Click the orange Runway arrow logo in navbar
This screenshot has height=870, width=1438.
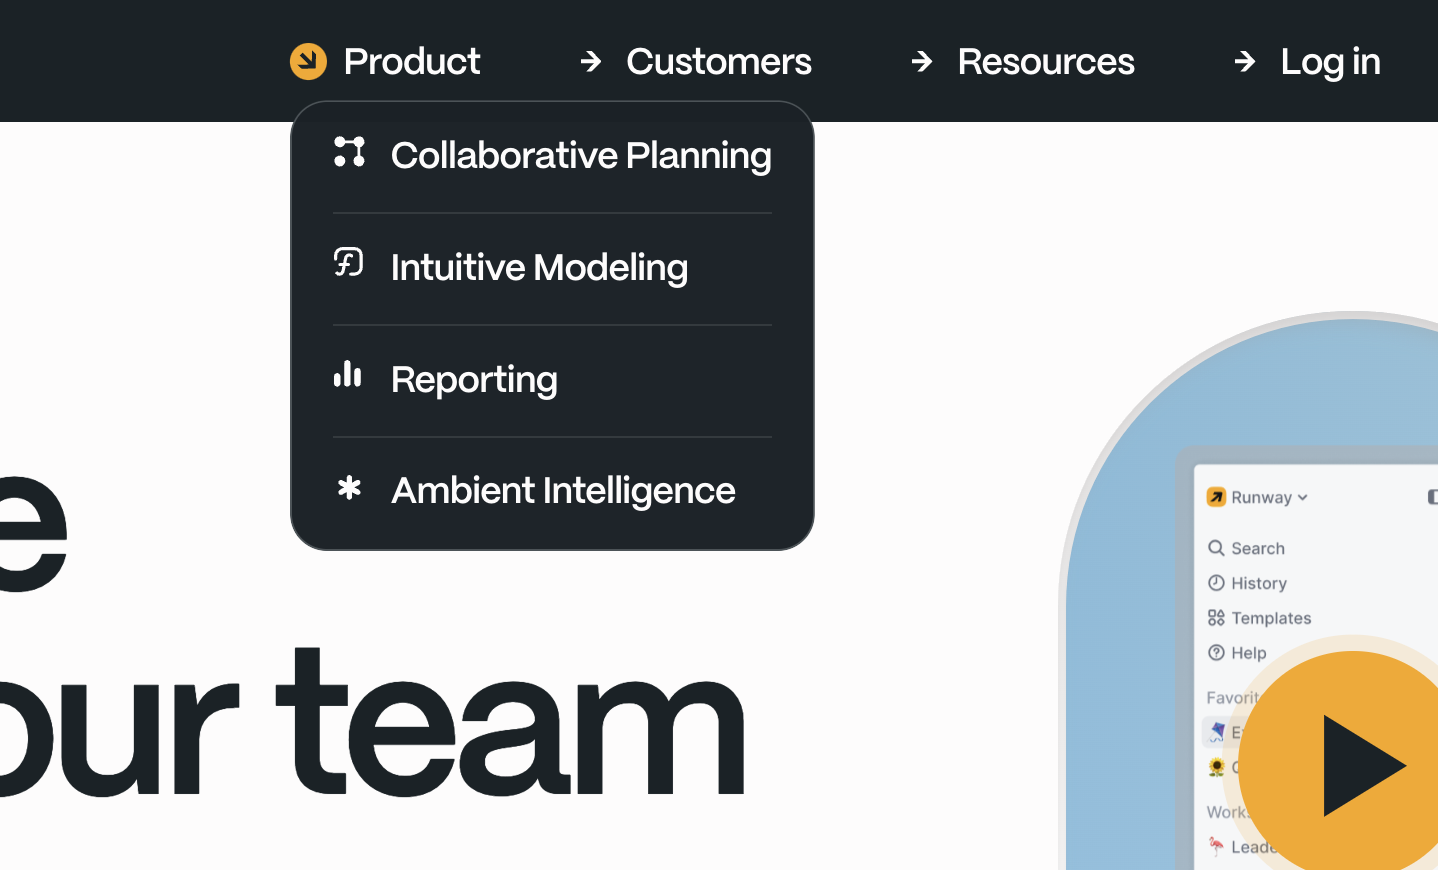click(309, 61)
